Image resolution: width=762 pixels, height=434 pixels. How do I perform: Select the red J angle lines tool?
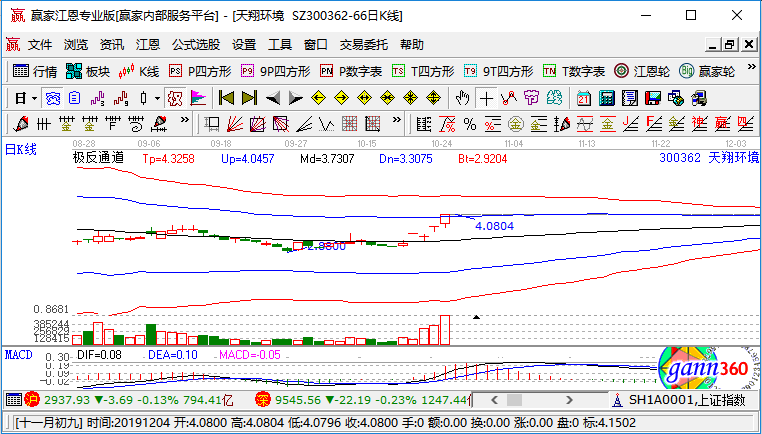[x=630, y=125]
